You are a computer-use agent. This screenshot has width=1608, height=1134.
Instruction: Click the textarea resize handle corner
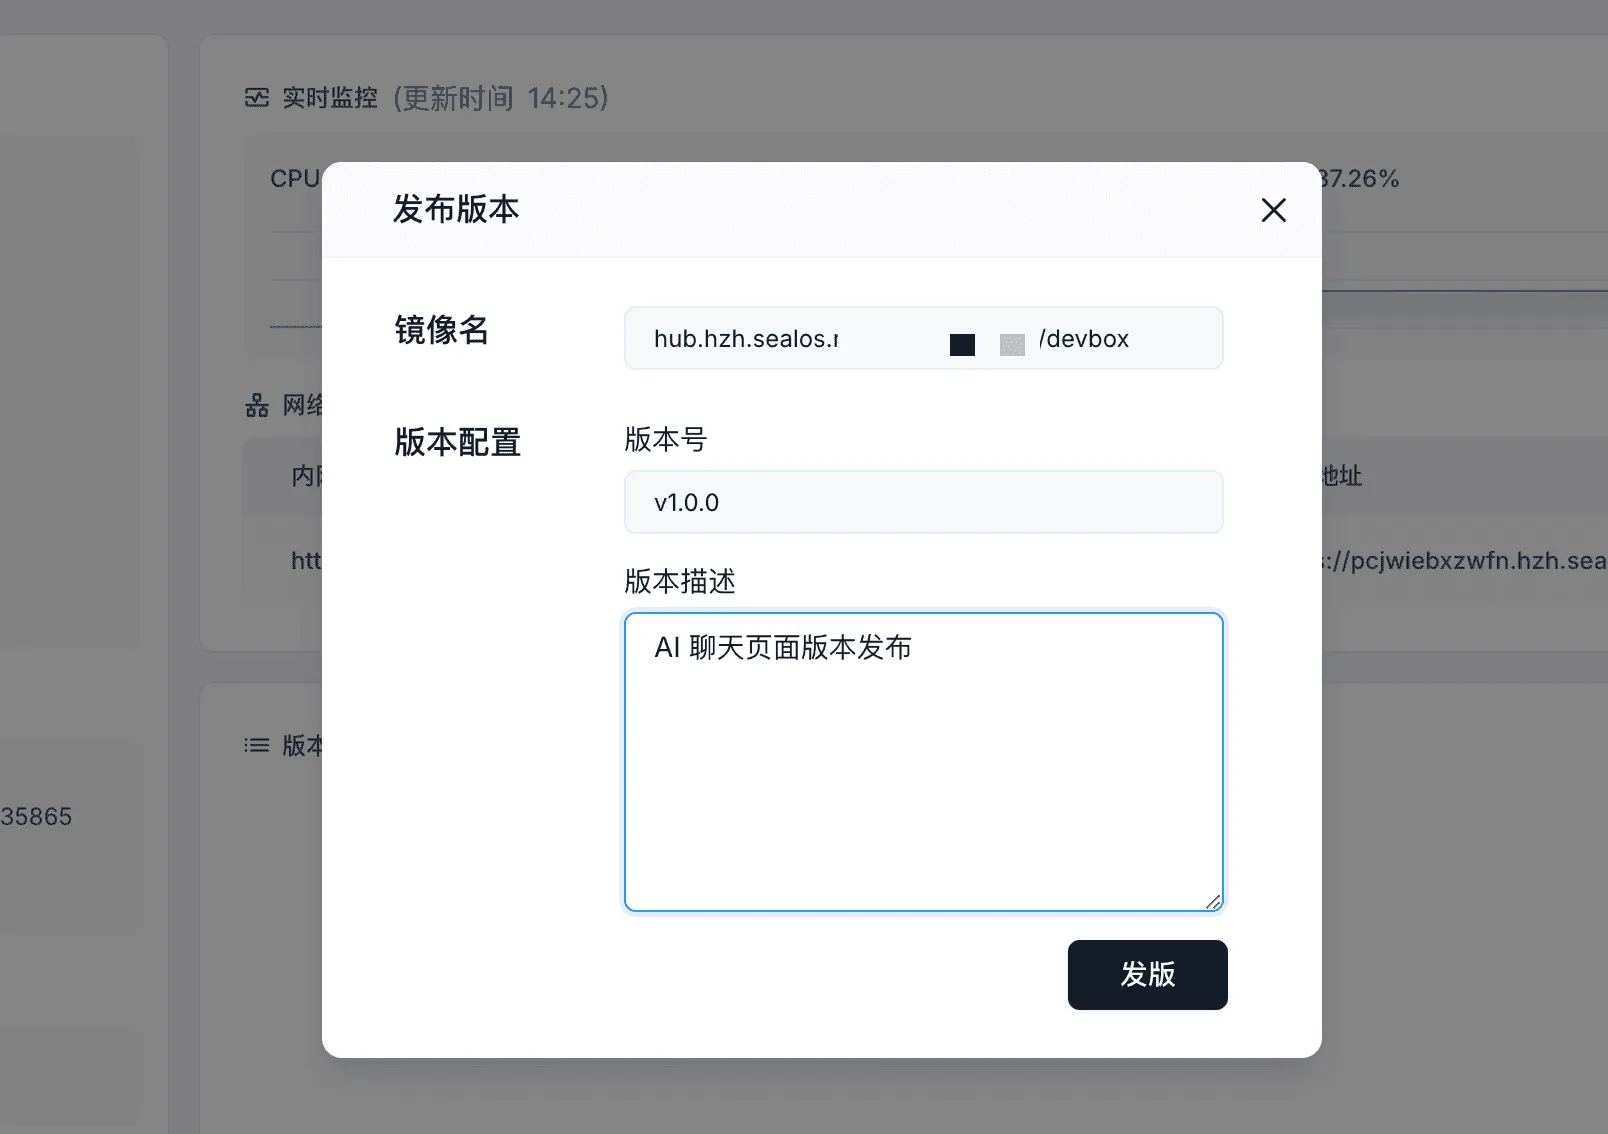pyautogui.click(x=1213, y=902)
